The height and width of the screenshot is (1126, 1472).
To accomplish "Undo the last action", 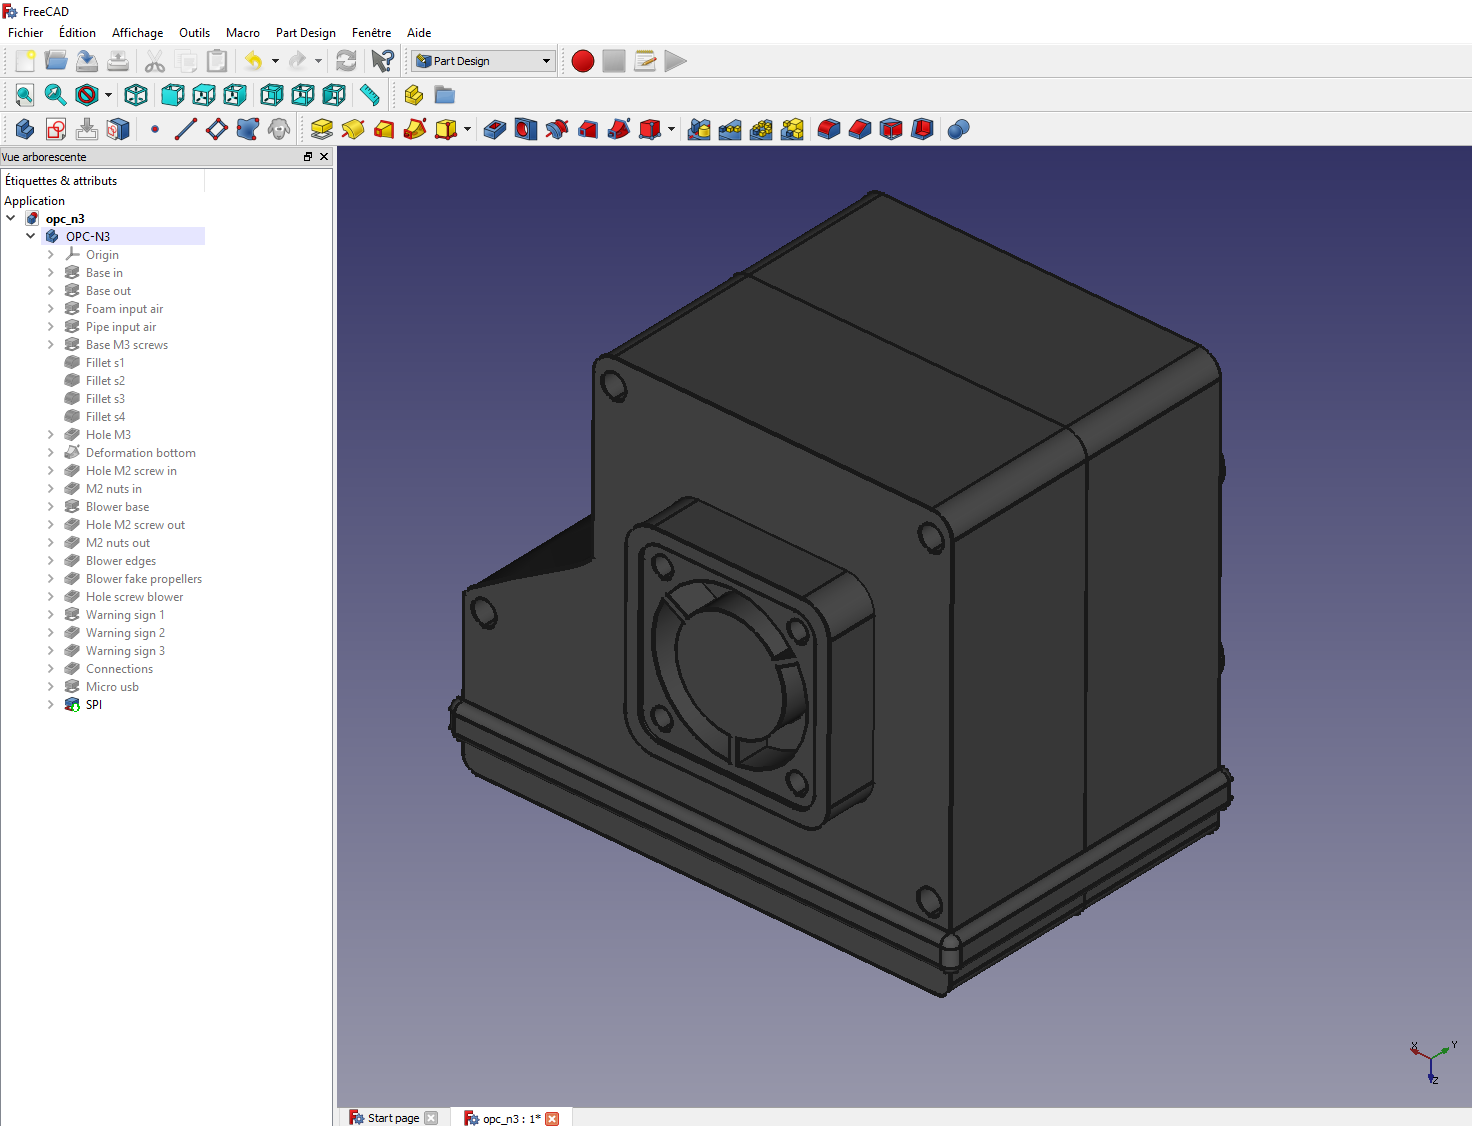I will [254, 61].
